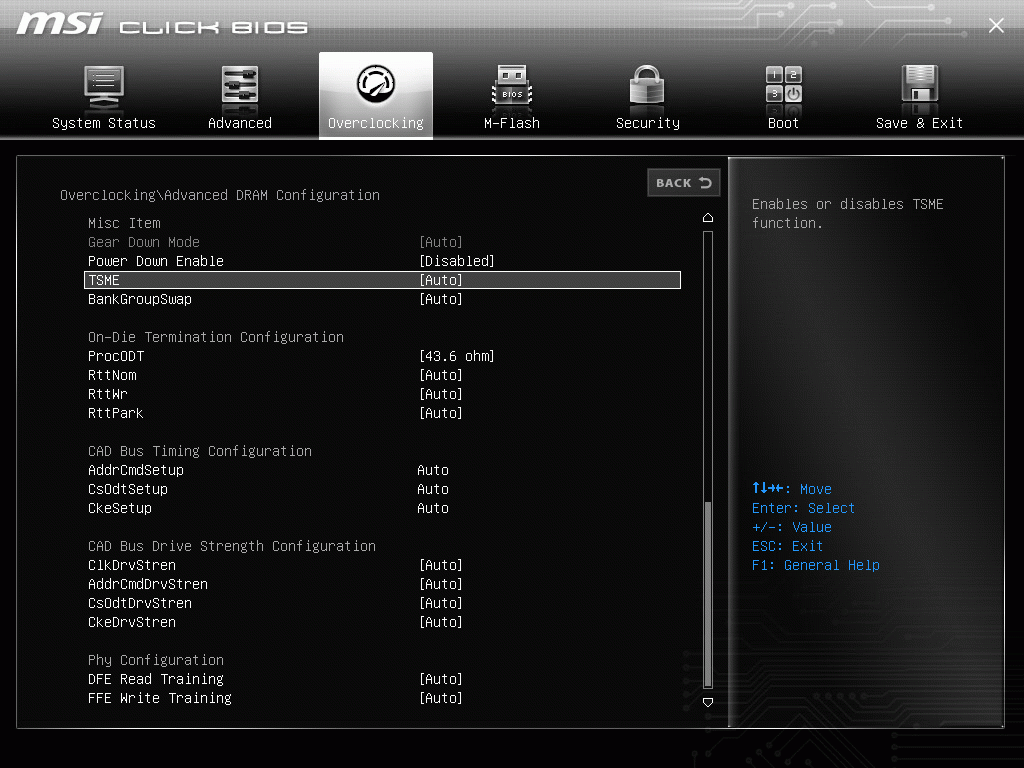Open RttWr [Auto] value selector
Viewport: 1024px width, 768px height.
441,394
